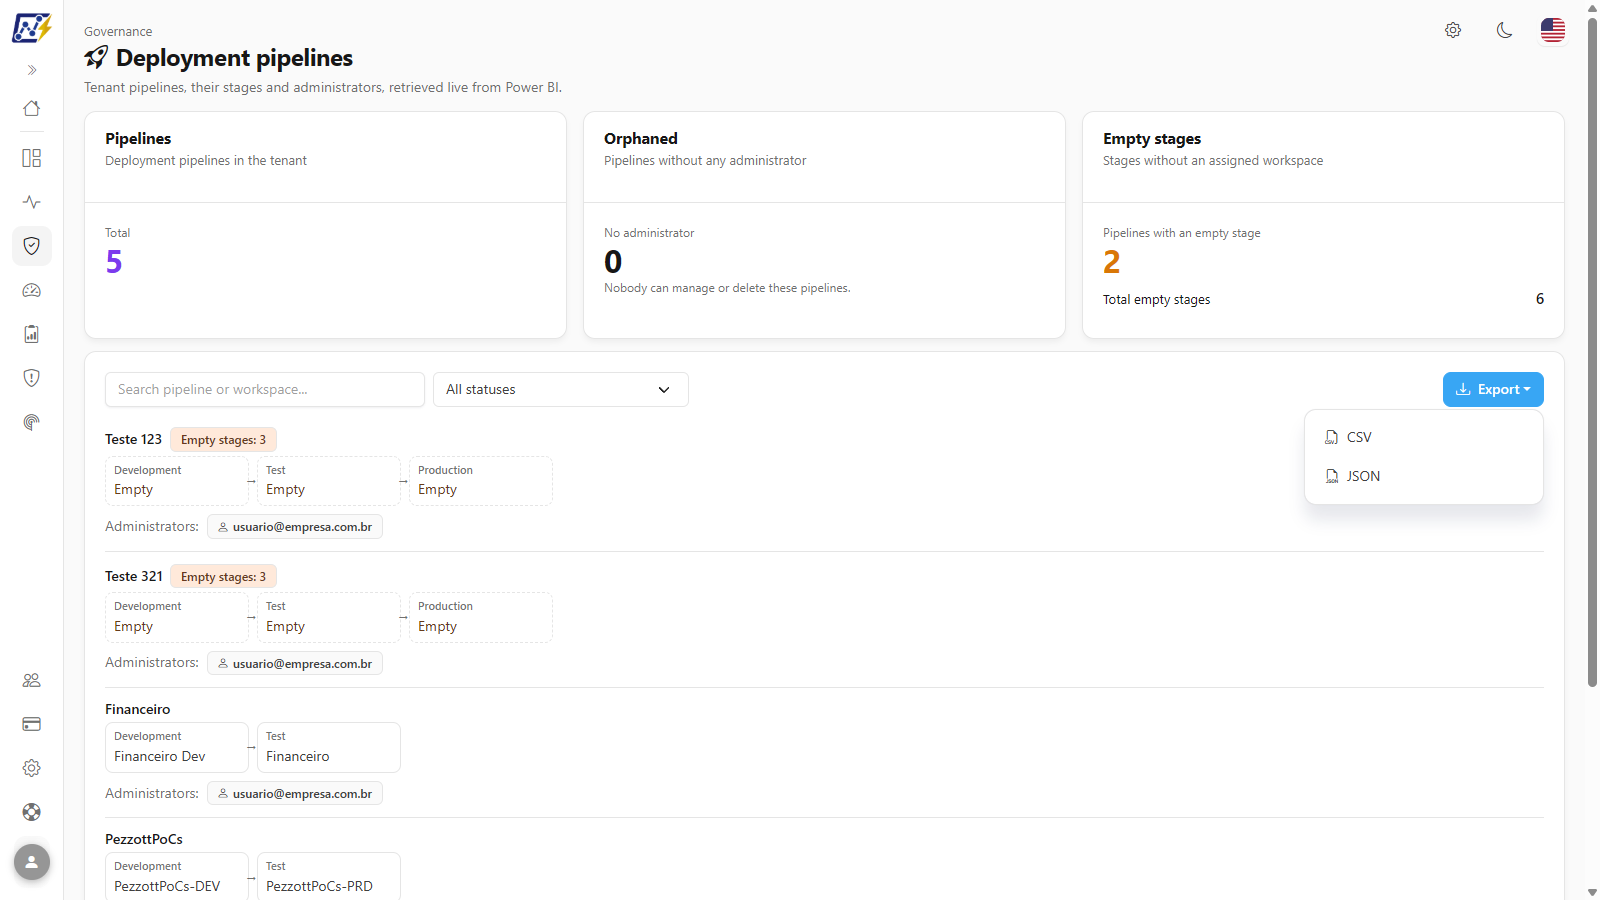Screen dimensions: 1600x900
Task: Click the 'Empty stages: 3' badge for Teste 321
Action: [x=224, y=577]
